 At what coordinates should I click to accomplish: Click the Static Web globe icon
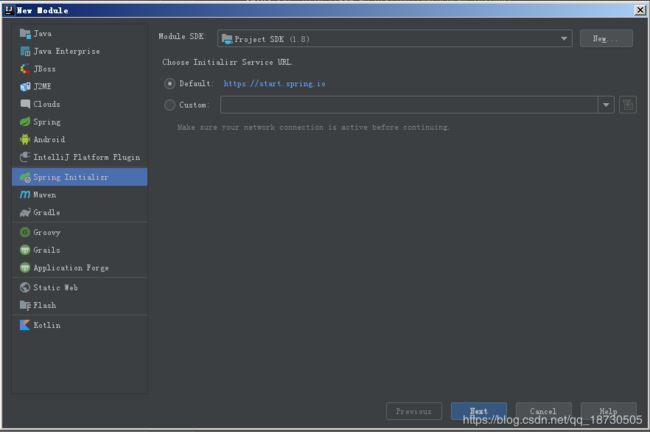(25, 288)
